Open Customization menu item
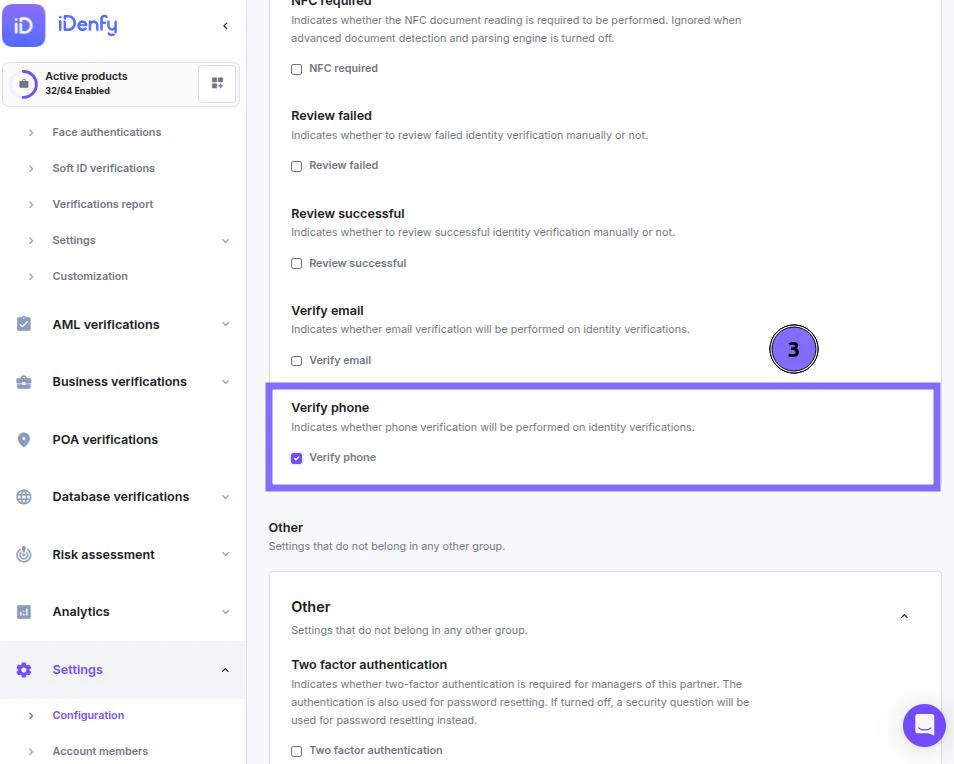 click(90, 276)
